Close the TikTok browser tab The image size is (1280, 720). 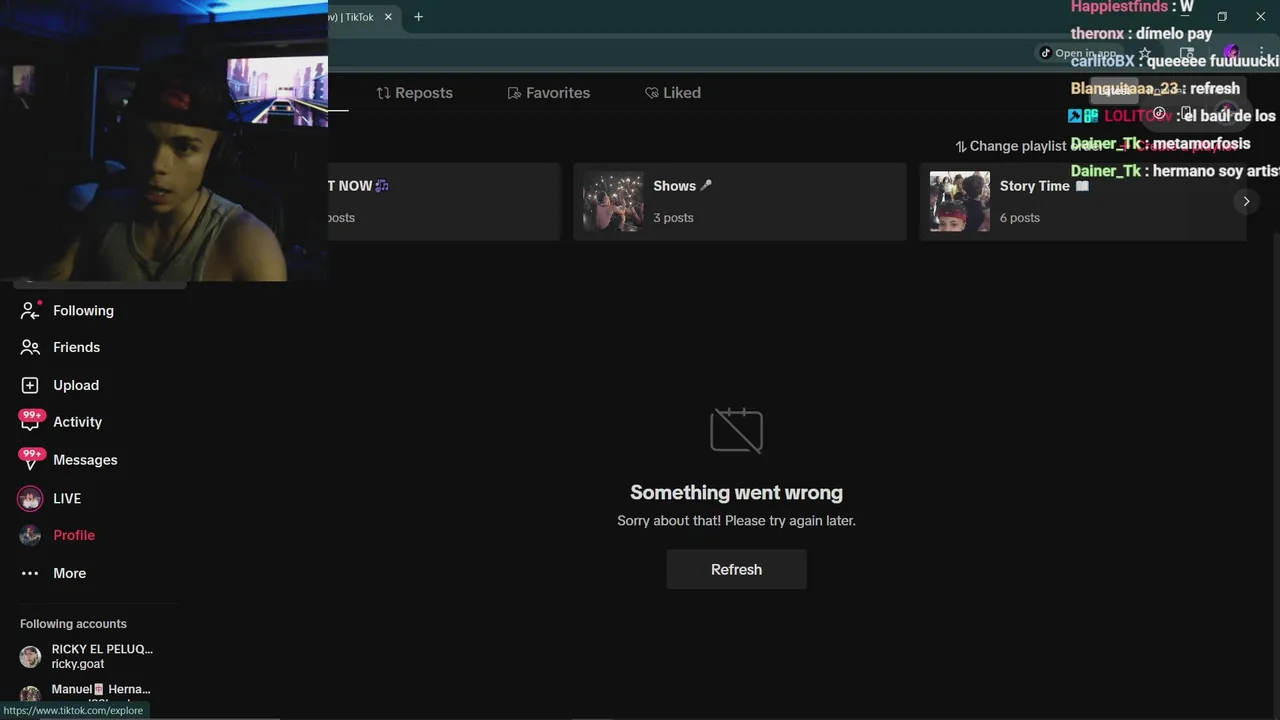point(388,17)
